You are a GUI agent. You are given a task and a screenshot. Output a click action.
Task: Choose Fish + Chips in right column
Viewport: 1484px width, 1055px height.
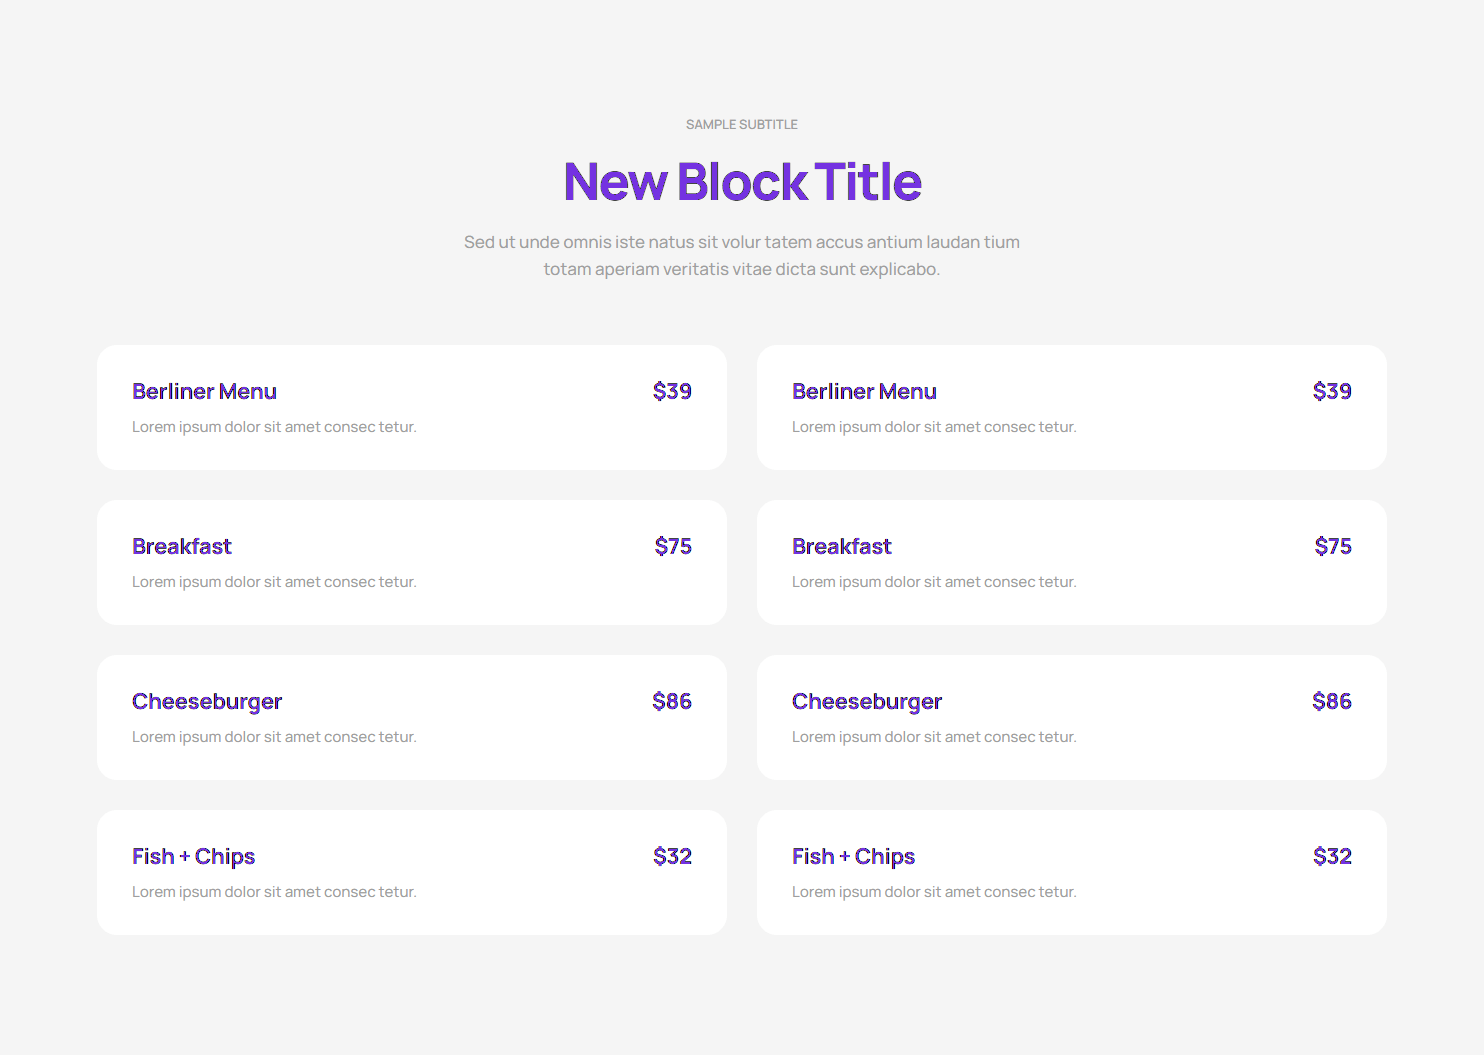853,857
